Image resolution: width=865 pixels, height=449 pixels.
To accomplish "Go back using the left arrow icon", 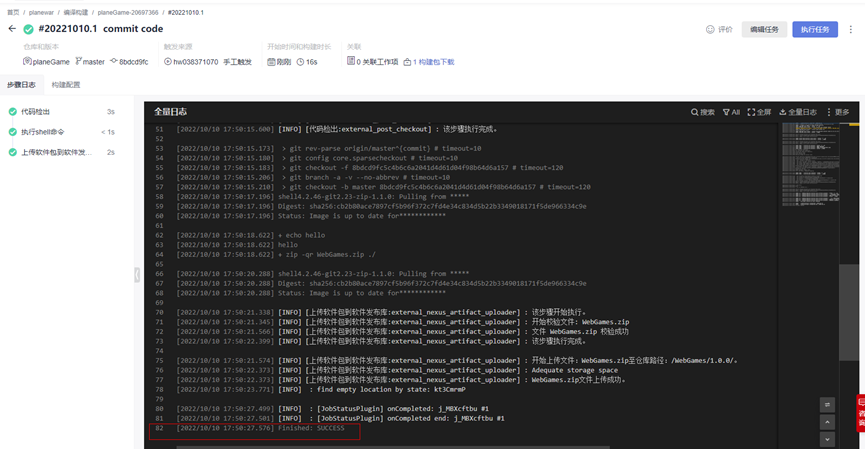I will click(x=12, y=29).
